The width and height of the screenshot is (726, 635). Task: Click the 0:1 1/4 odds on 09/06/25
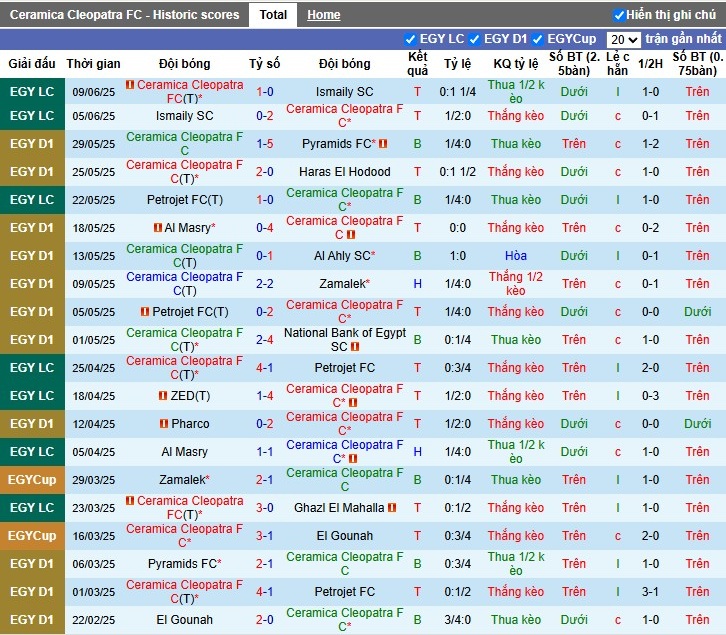pyautogui.click(x=457, y=92)
